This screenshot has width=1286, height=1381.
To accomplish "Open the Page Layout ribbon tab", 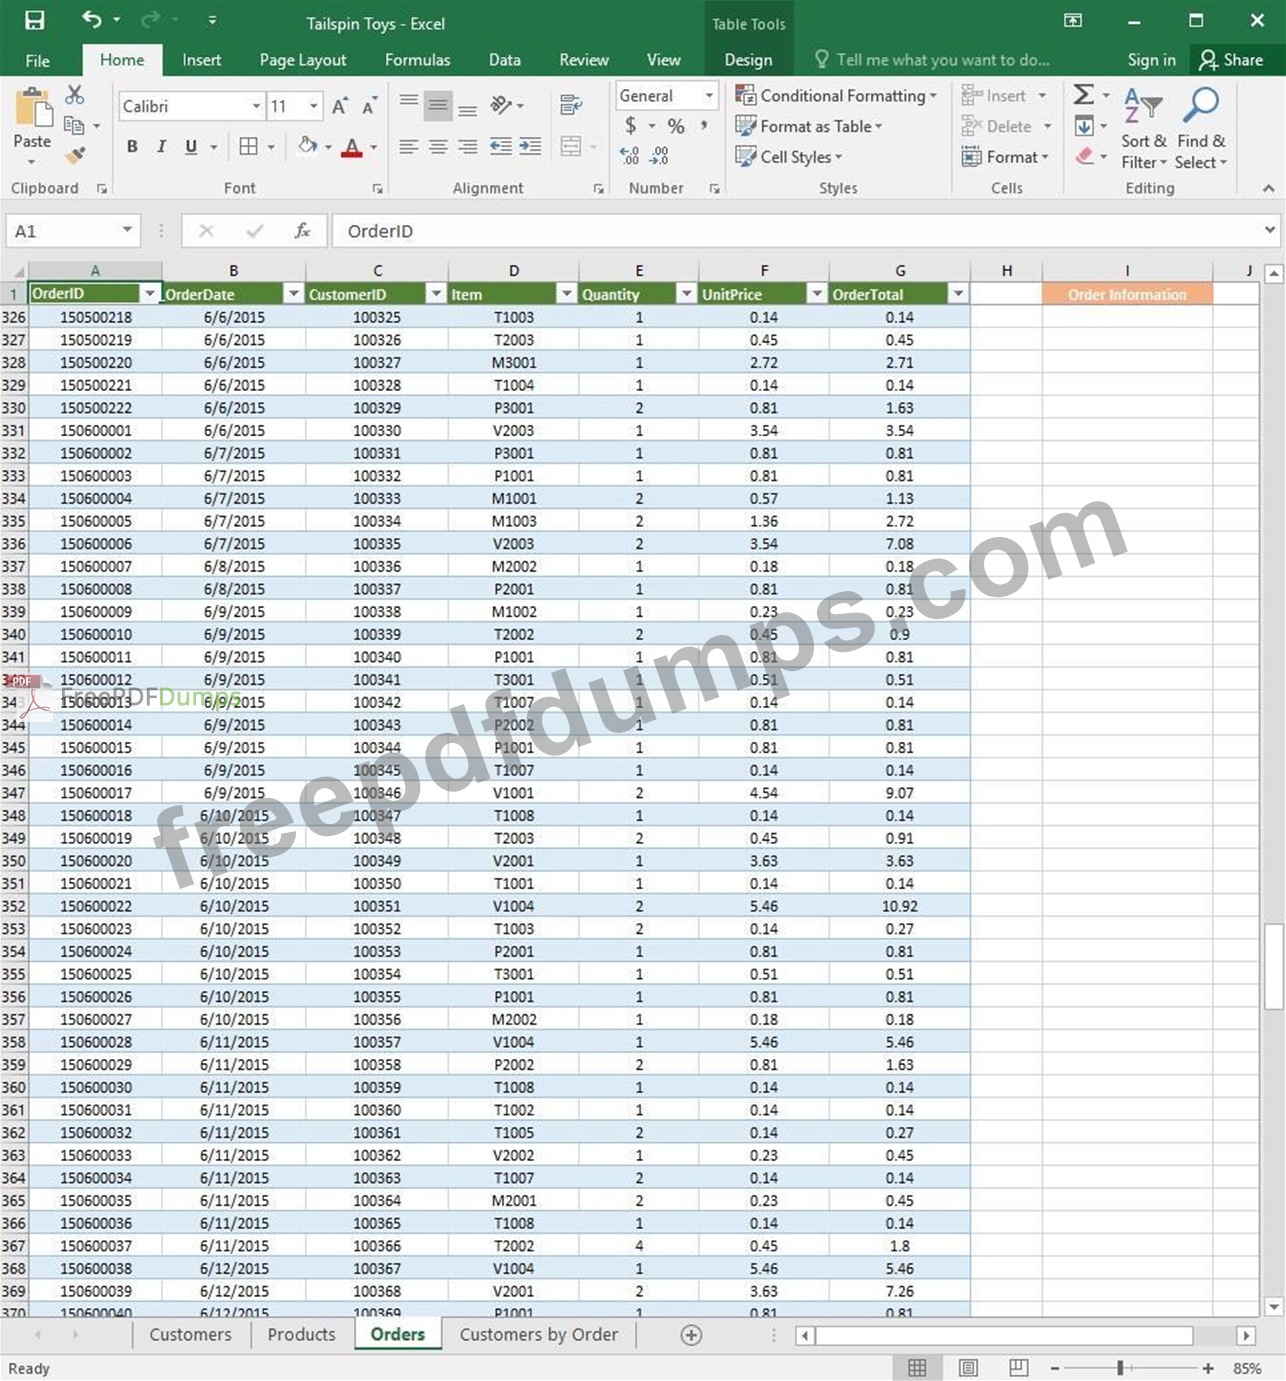I will tap(303, 60).
